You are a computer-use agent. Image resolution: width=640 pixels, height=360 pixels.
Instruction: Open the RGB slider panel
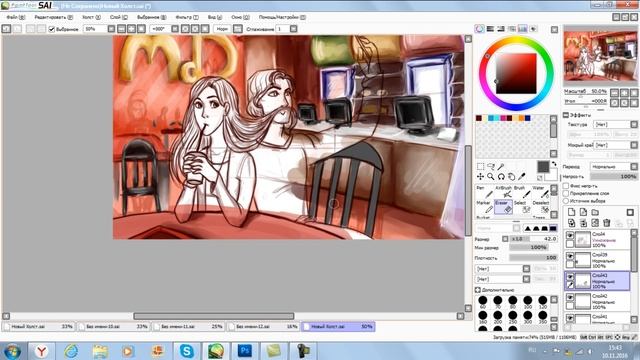(490, 29)
